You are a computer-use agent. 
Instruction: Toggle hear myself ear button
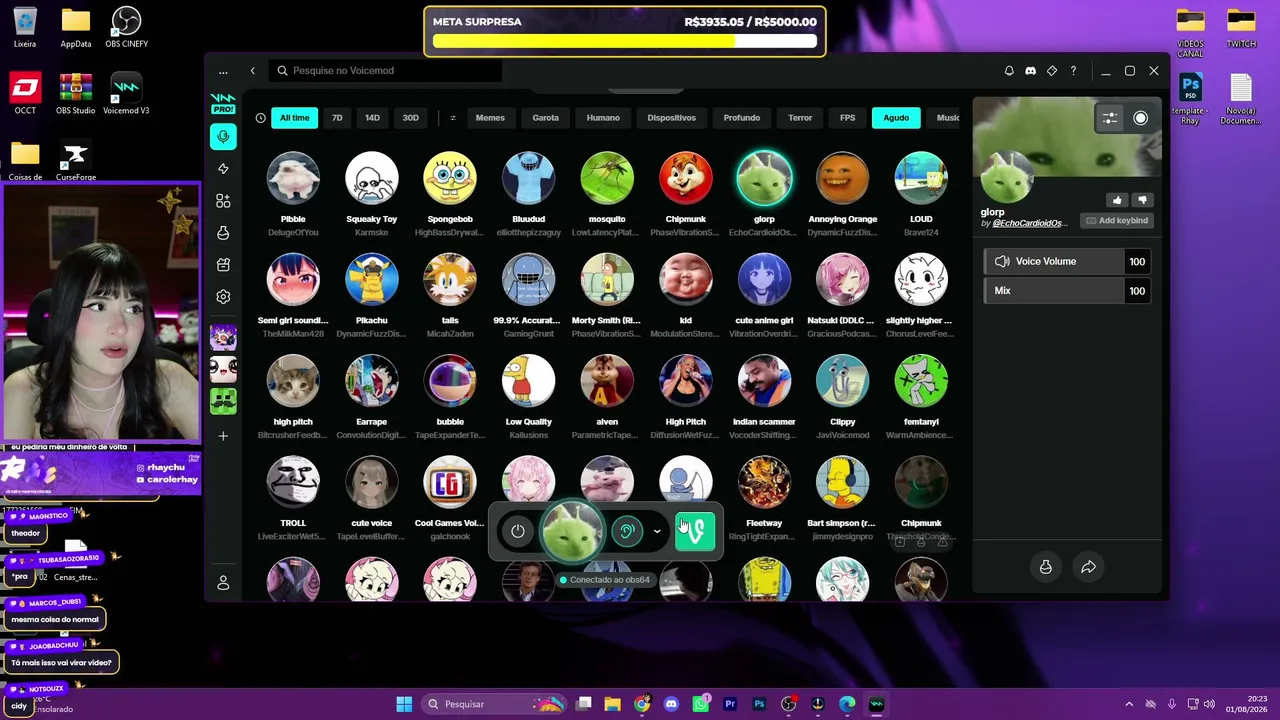(x=627, y=531)
